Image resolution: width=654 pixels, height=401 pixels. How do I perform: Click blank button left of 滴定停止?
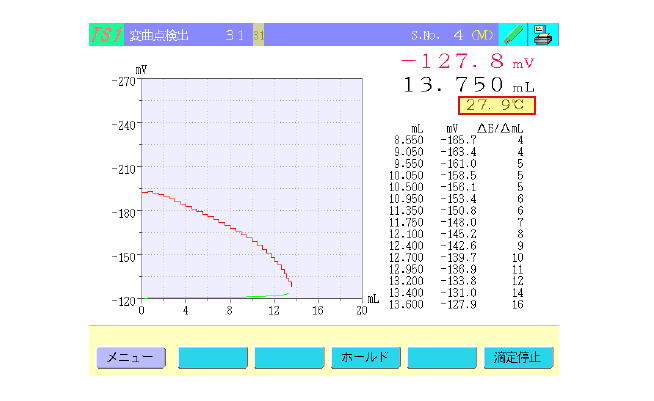(442, 357)
